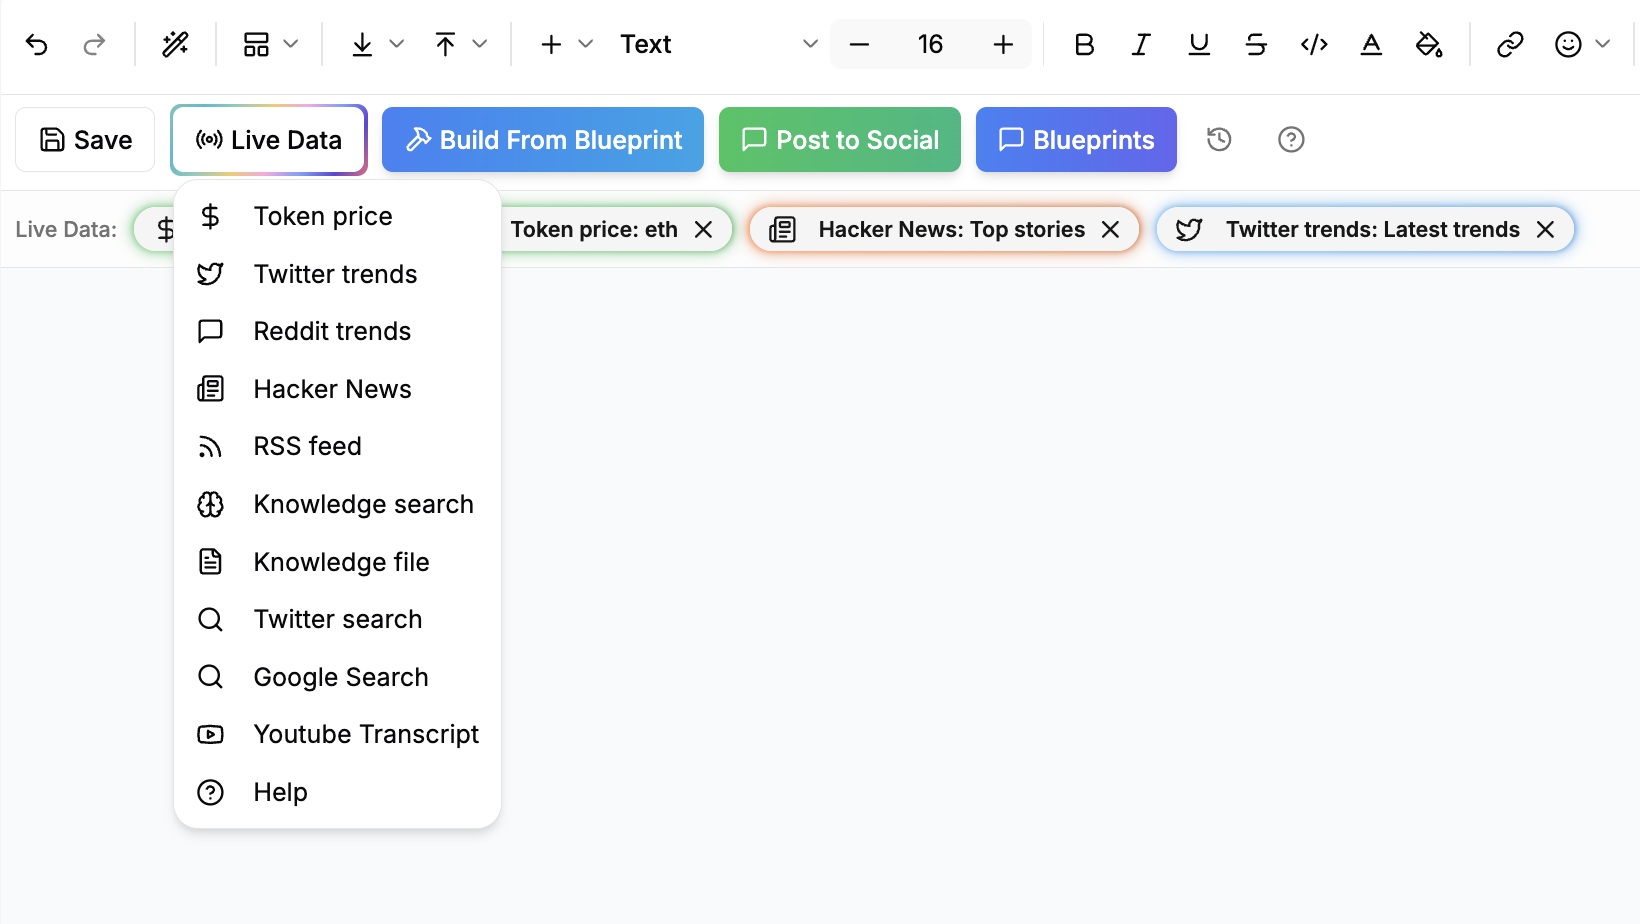
Task: Insert a link with the chain icon
Action: [1510, 44]
